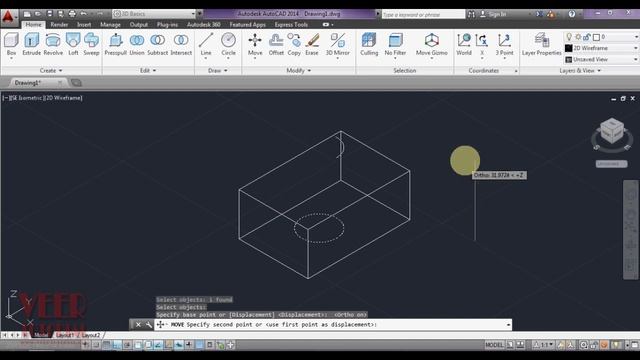Toggle the Culling option

click(369, 44)
